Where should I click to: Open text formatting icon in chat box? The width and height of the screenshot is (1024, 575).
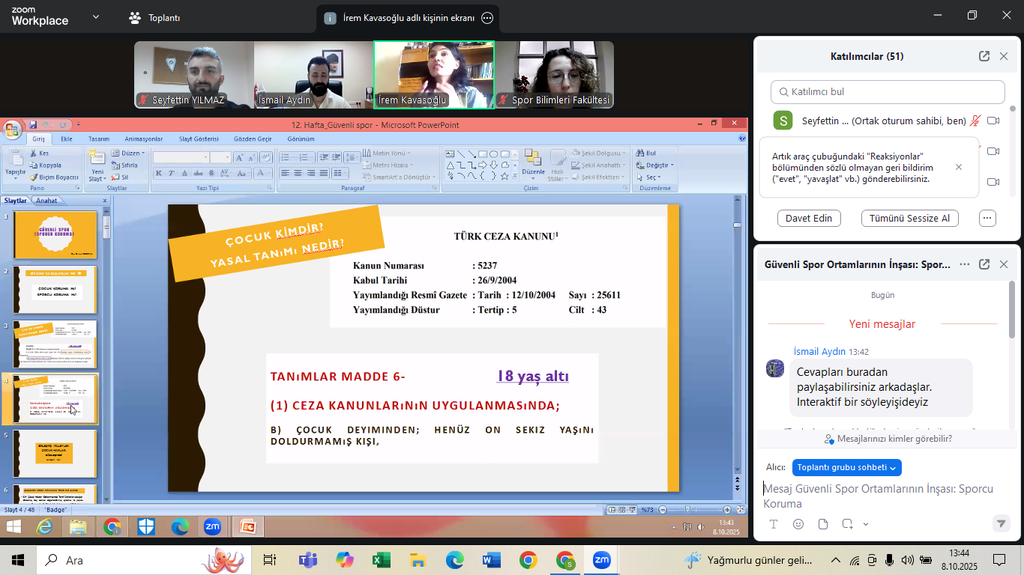tap(773, 524)
